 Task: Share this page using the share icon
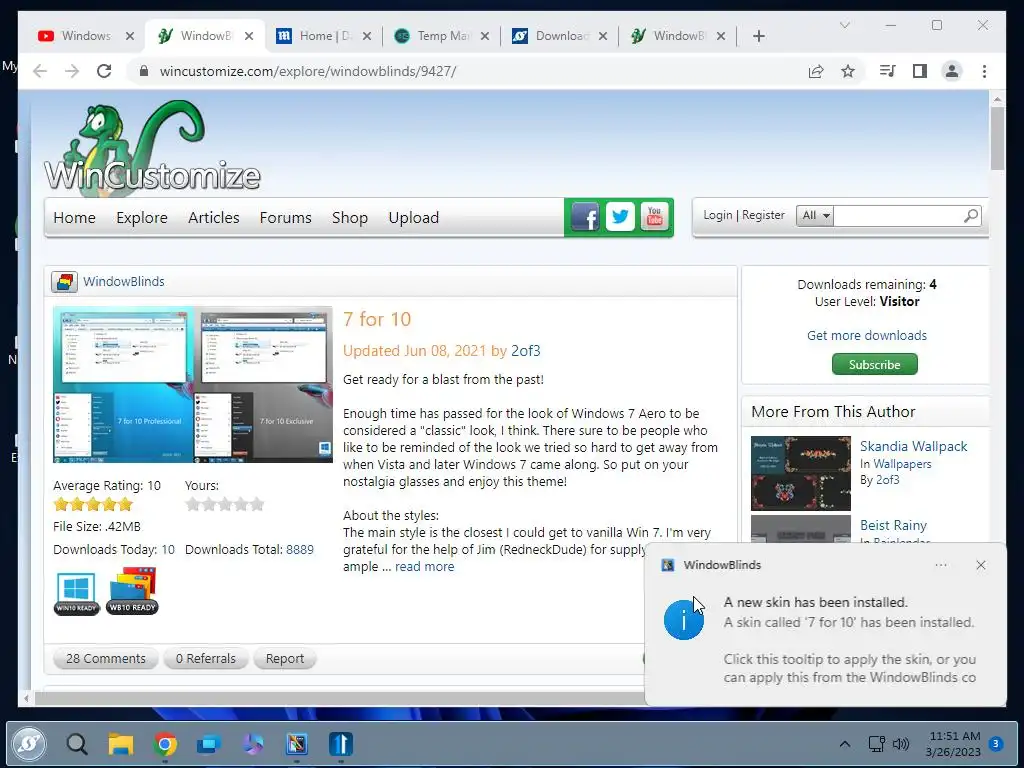[816, 71]
